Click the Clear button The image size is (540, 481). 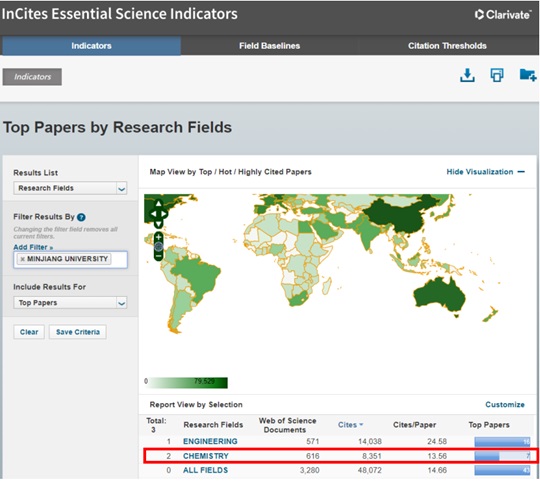pyautogui.click(x=29, y=332)
